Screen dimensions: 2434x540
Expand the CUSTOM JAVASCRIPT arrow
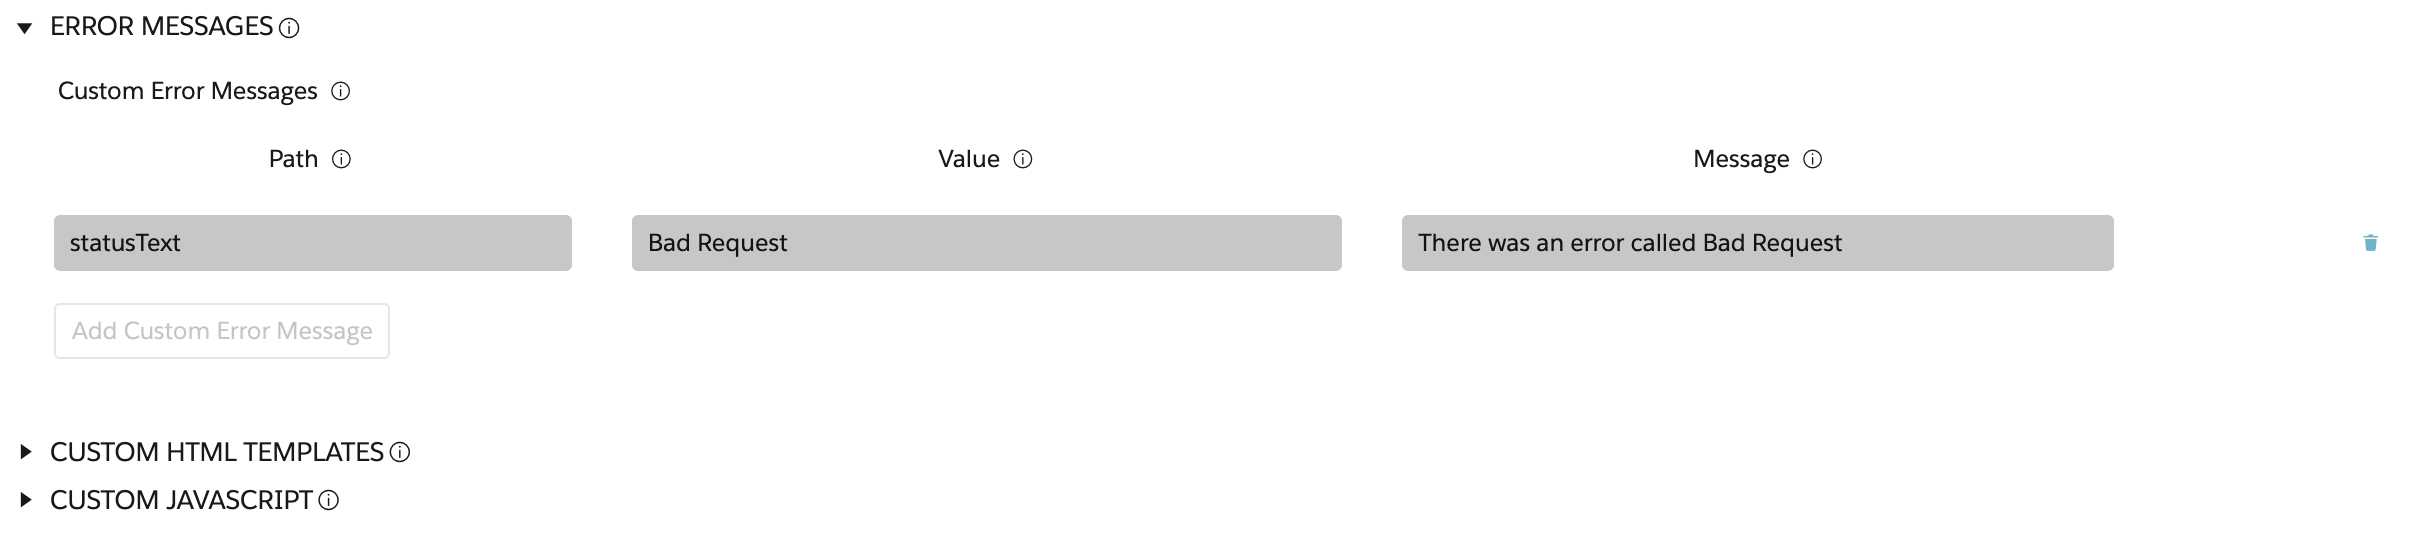(25, 500)
